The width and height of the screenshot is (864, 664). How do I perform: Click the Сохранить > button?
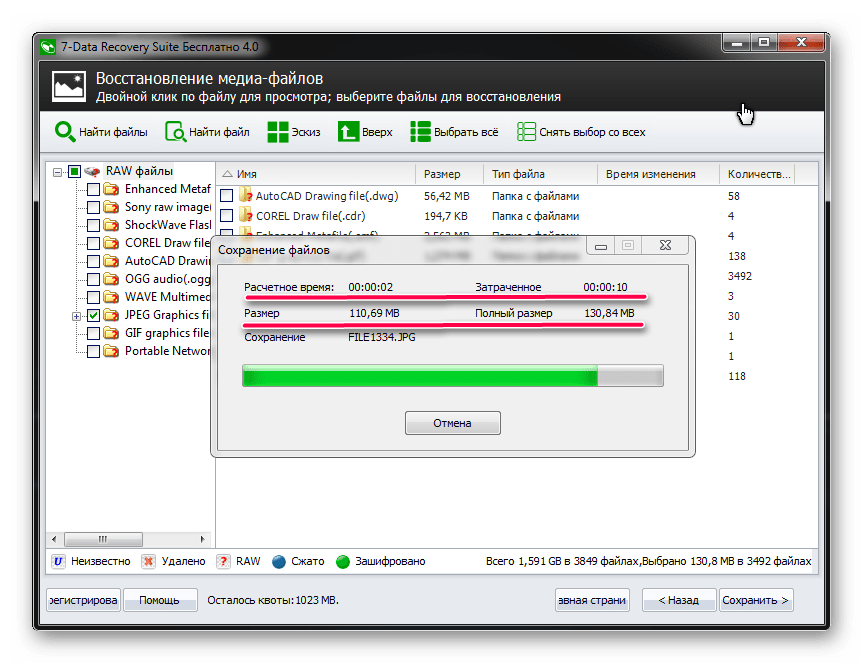pos(756,600)
